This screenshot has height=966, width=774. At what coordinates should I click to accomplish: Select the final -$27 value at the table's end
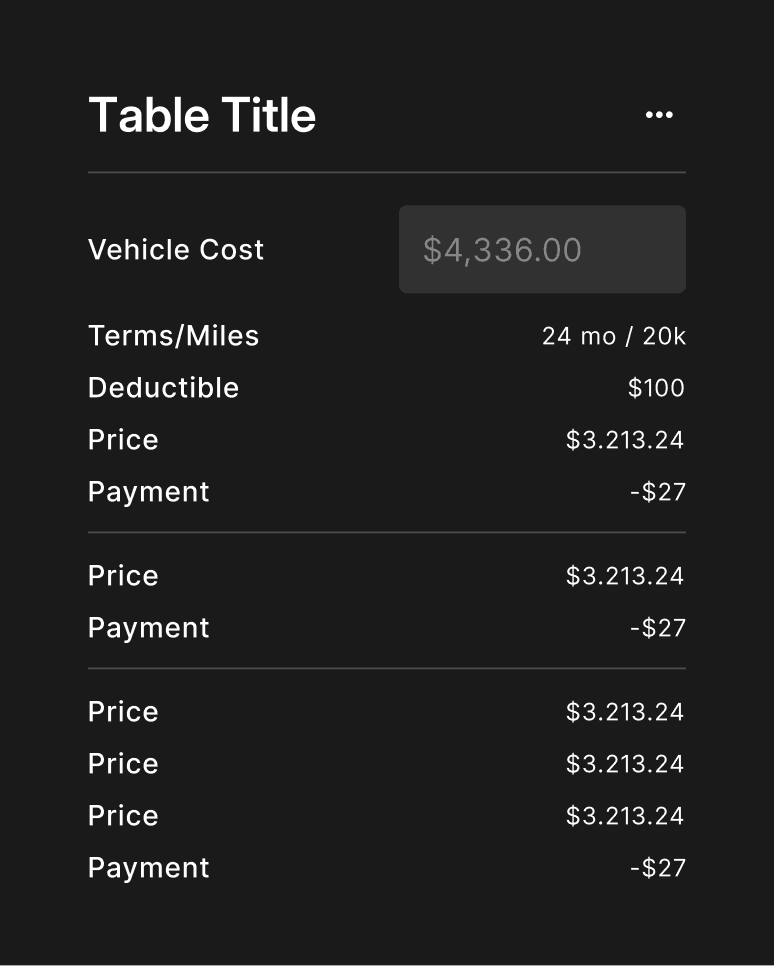tap(658, 868)
